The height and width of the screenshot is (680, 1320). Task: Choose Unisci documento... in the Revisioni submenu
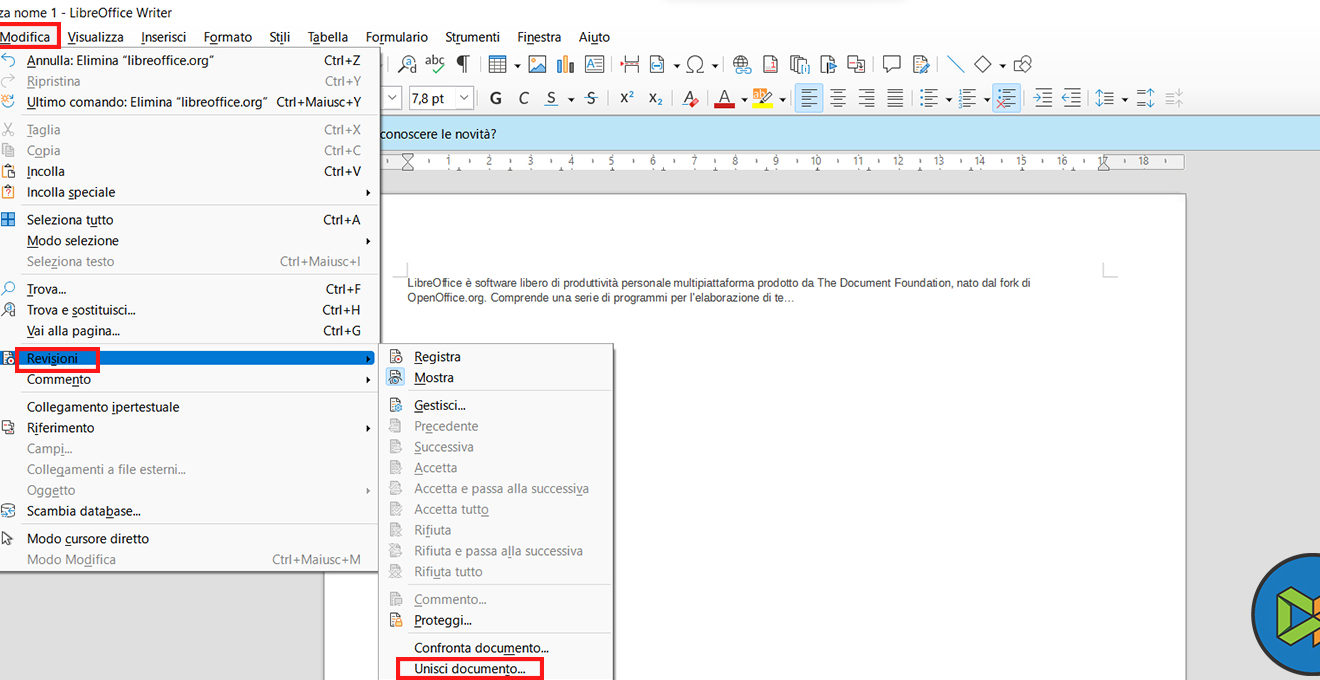click(x=469, y=669)
